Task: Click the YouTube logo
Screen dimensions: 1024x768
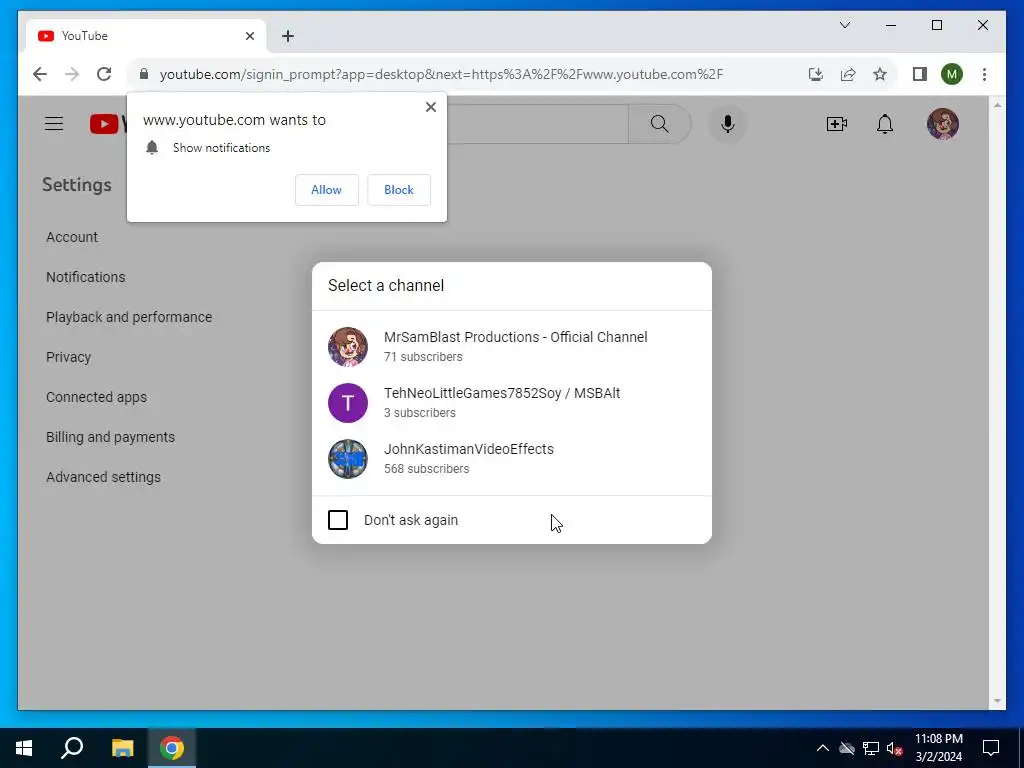Action: click(x=107, y=123)
